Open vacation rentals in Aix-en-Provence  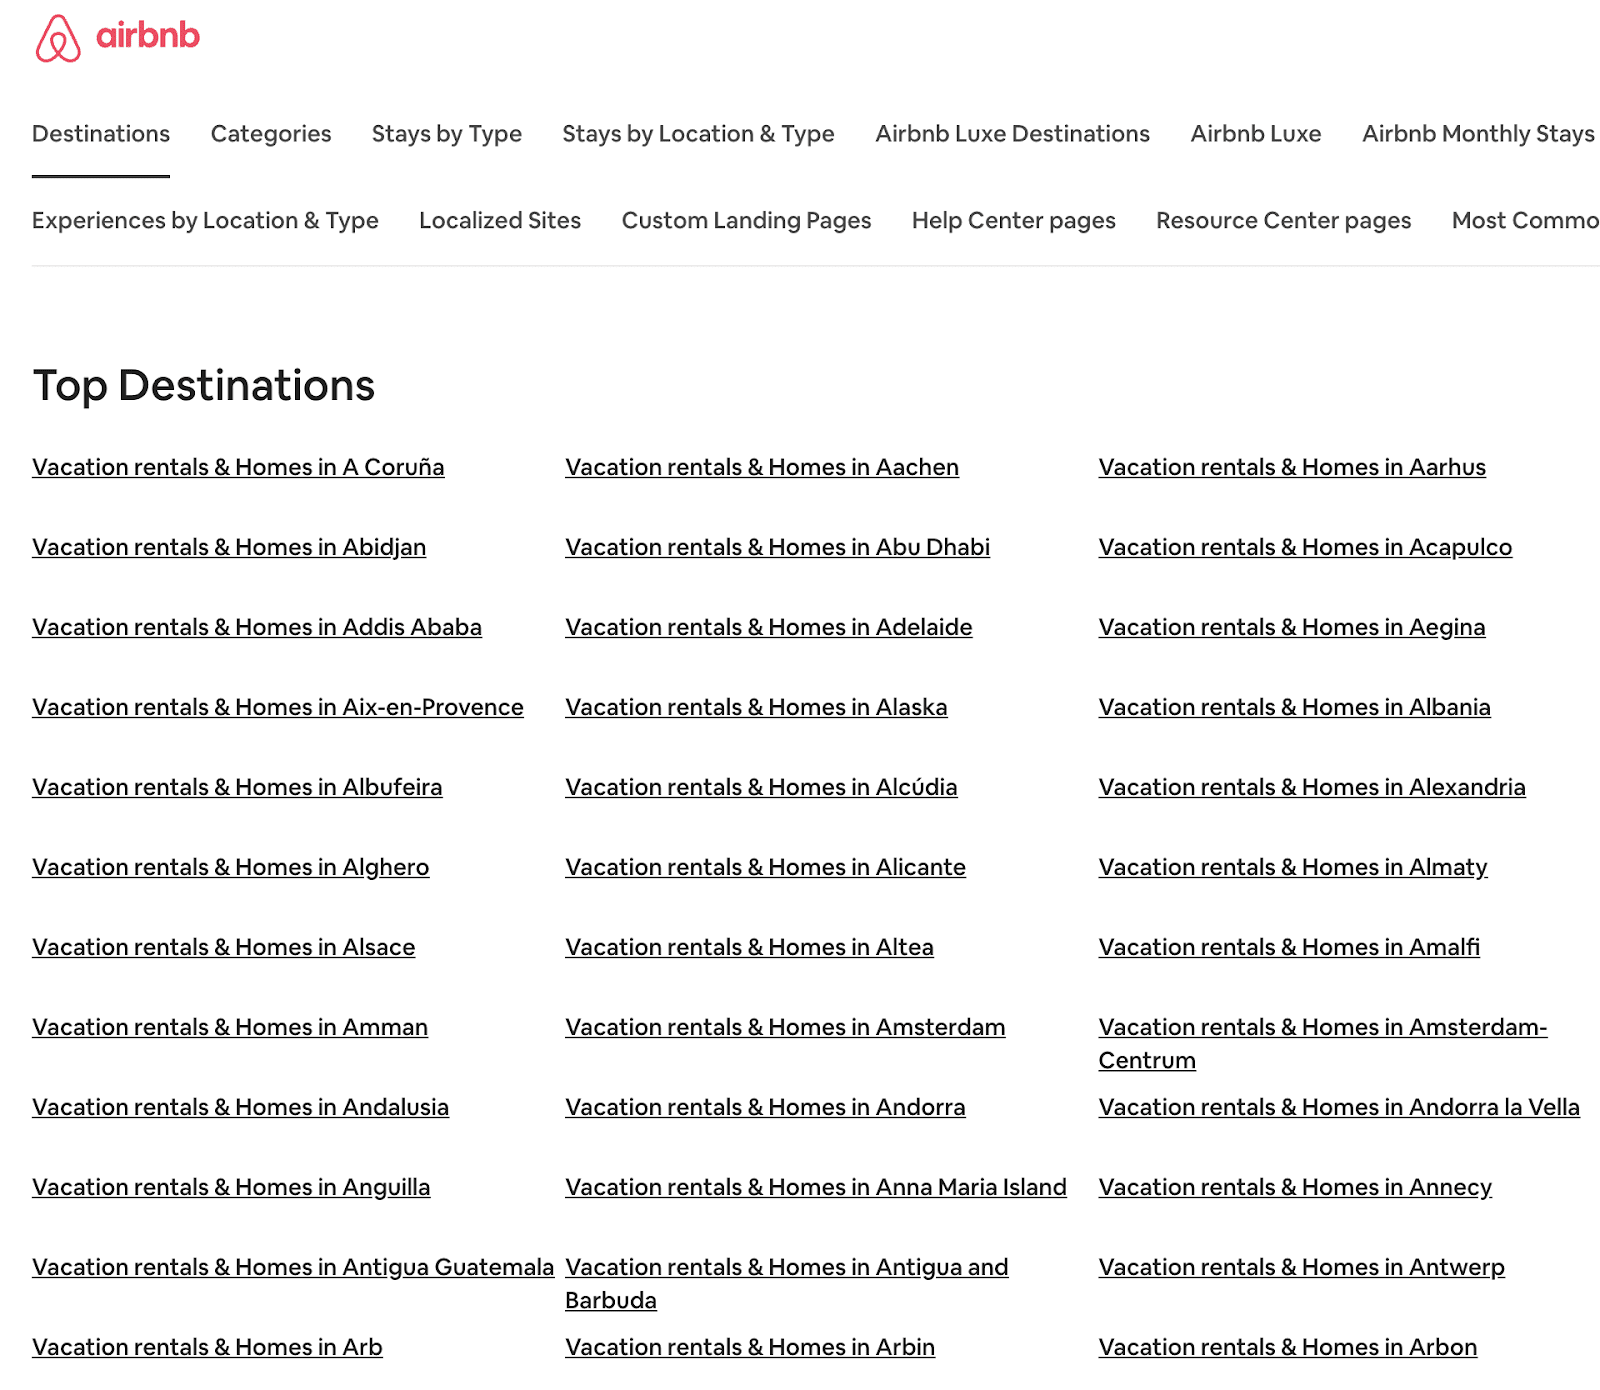click(x=277, y=707)
